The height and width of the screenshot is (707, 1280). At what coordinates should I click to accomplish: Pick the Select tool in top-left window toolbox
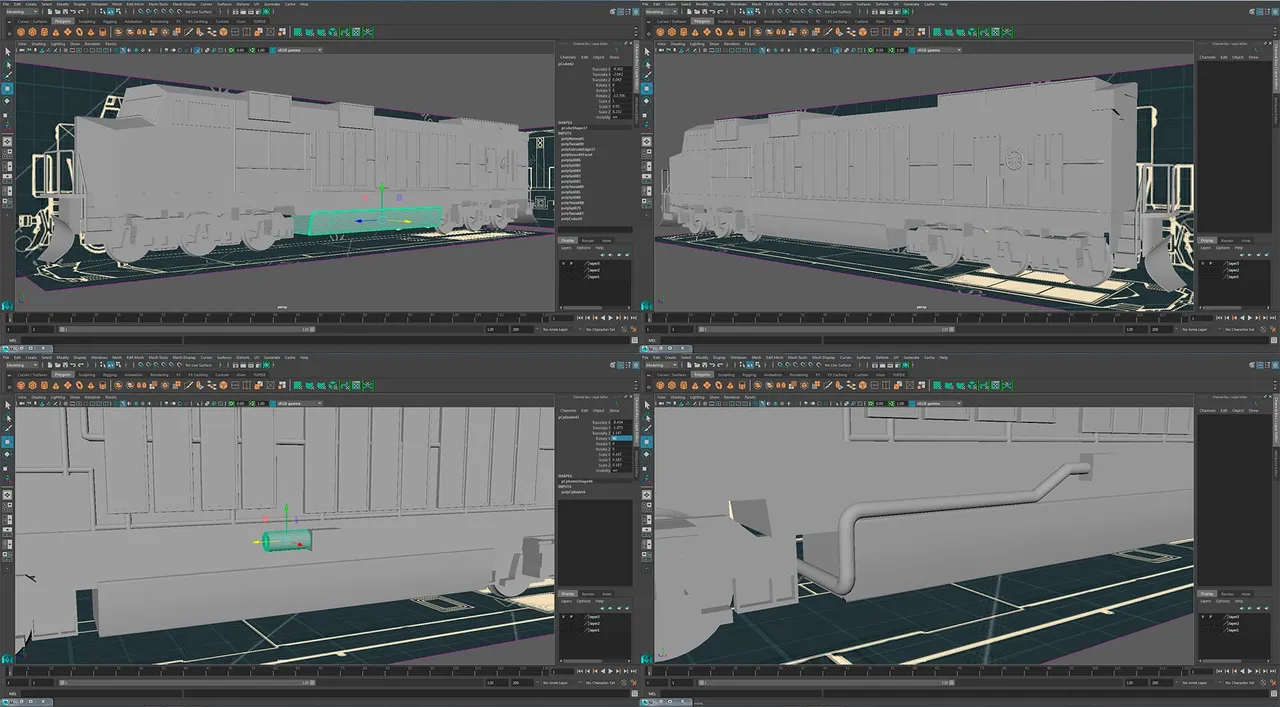(8, 52)
